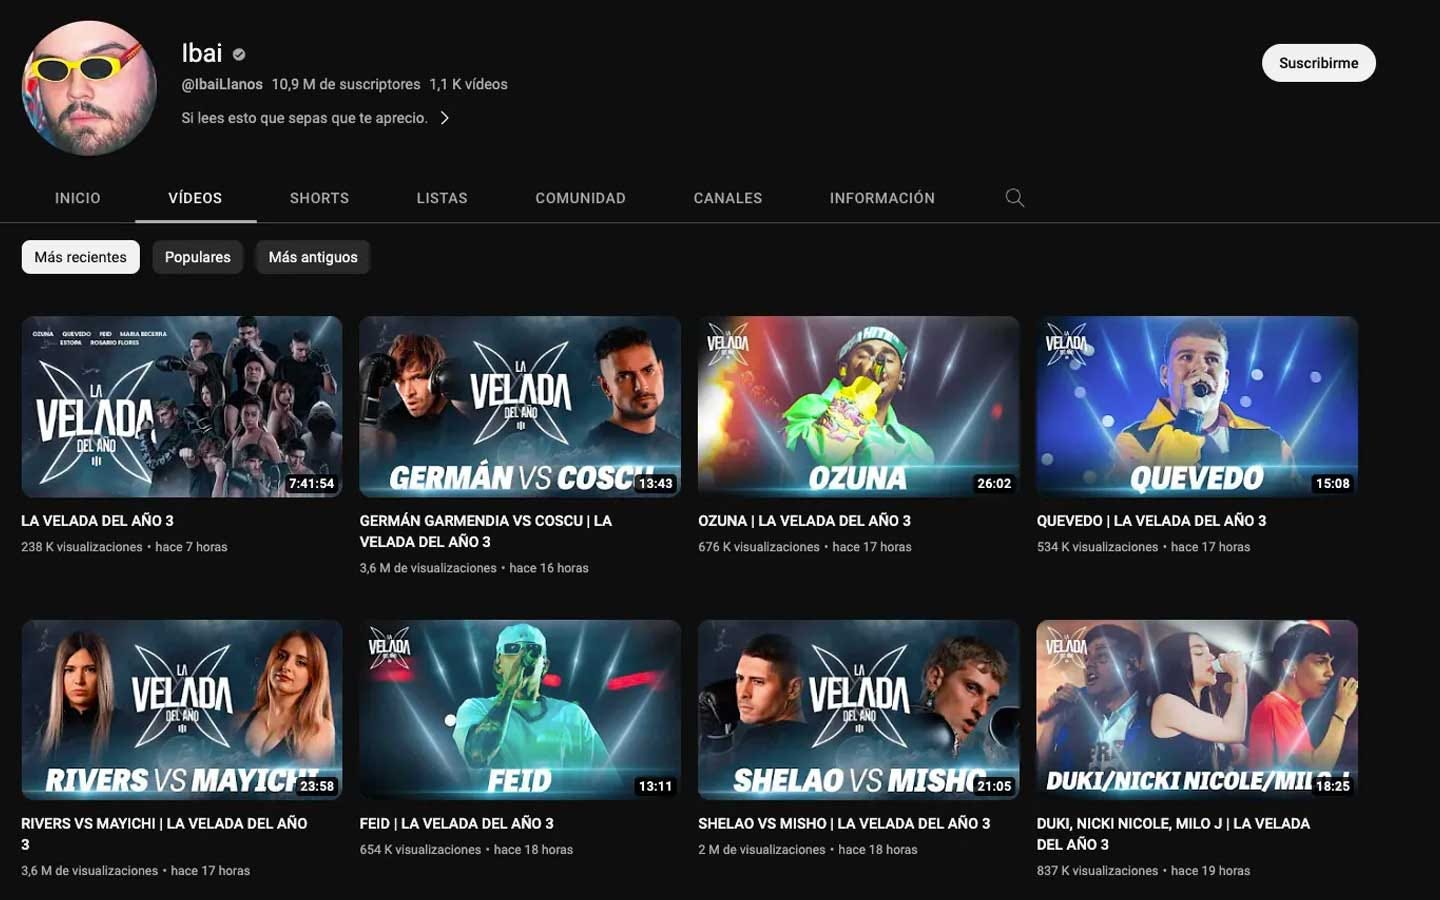This screenshot has width=1440, height=900.
Task: Click '654 K visualizaciones • hace 18 horas'
Action: pos(466,850)
